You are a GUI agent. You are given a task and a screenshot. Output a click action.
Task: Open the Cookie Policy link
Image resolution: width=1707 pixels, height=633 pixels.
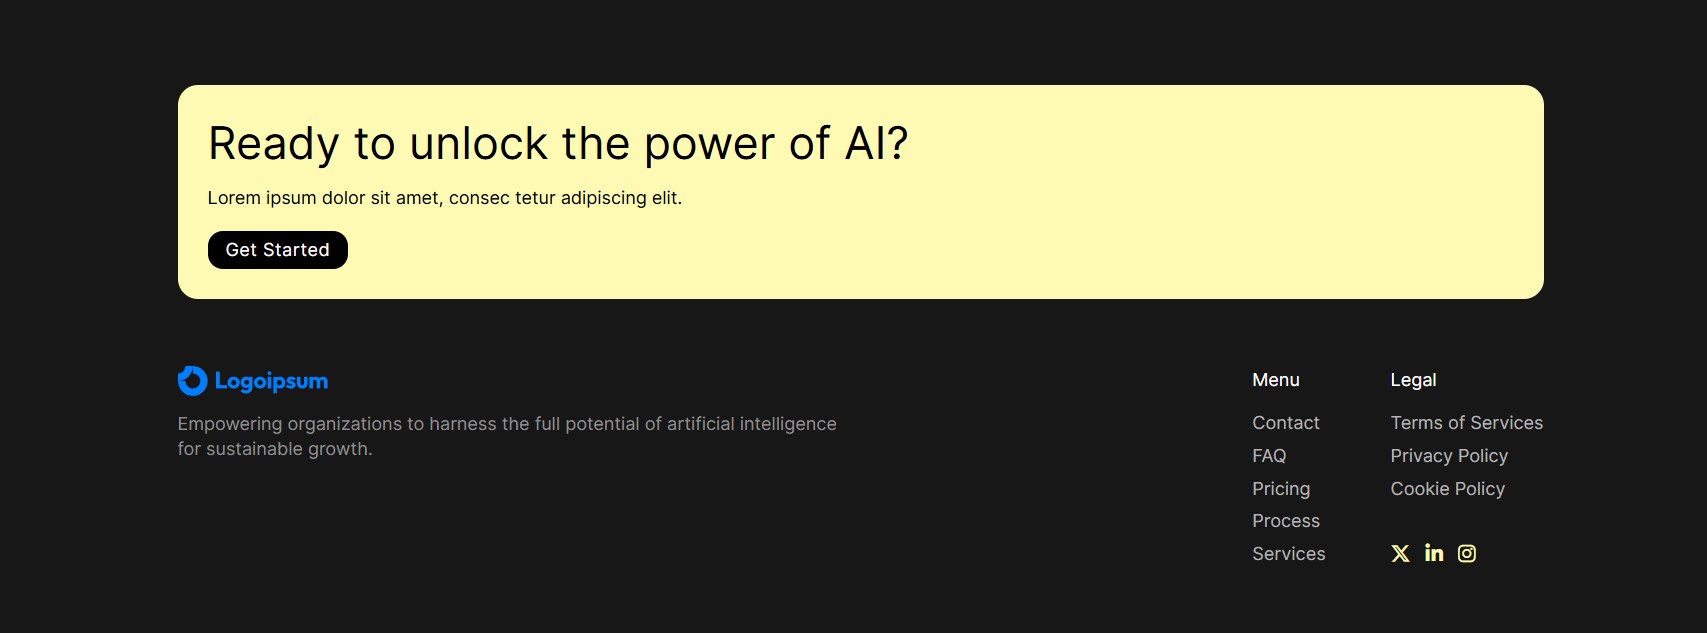click(1447, 489)
